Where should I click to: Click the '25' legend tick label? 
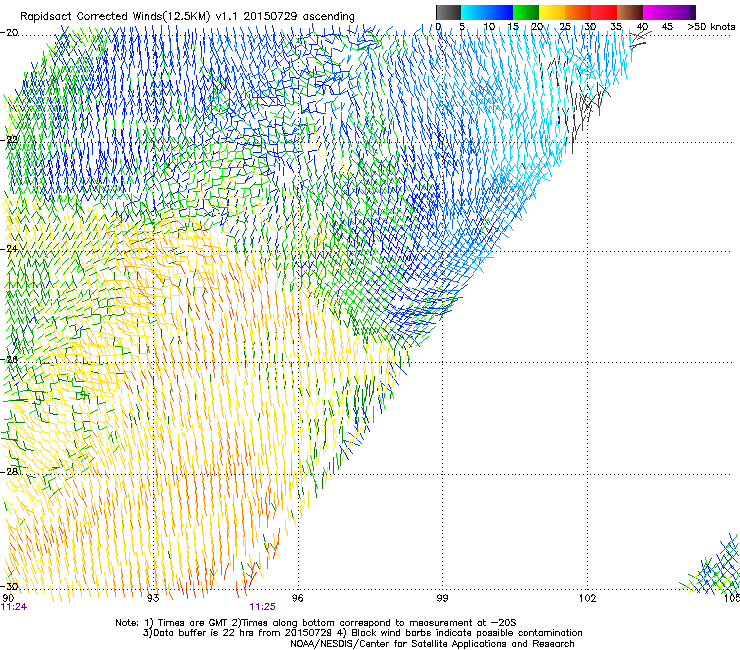[x=565, y=27]
